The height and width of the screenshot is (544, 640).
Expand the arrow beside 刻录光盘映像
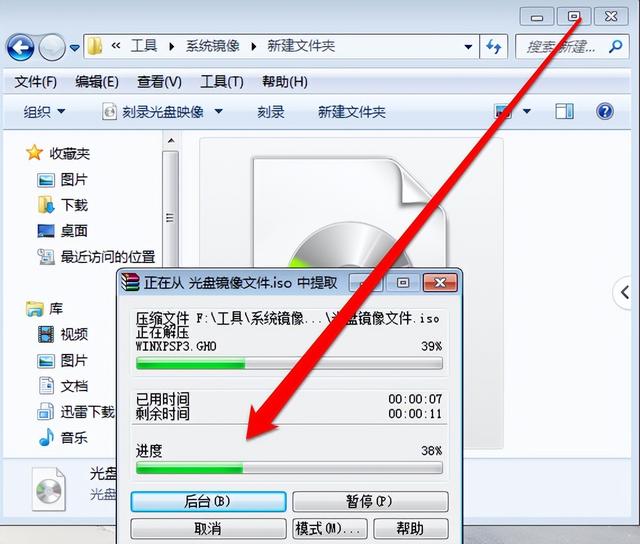[219, 111]
